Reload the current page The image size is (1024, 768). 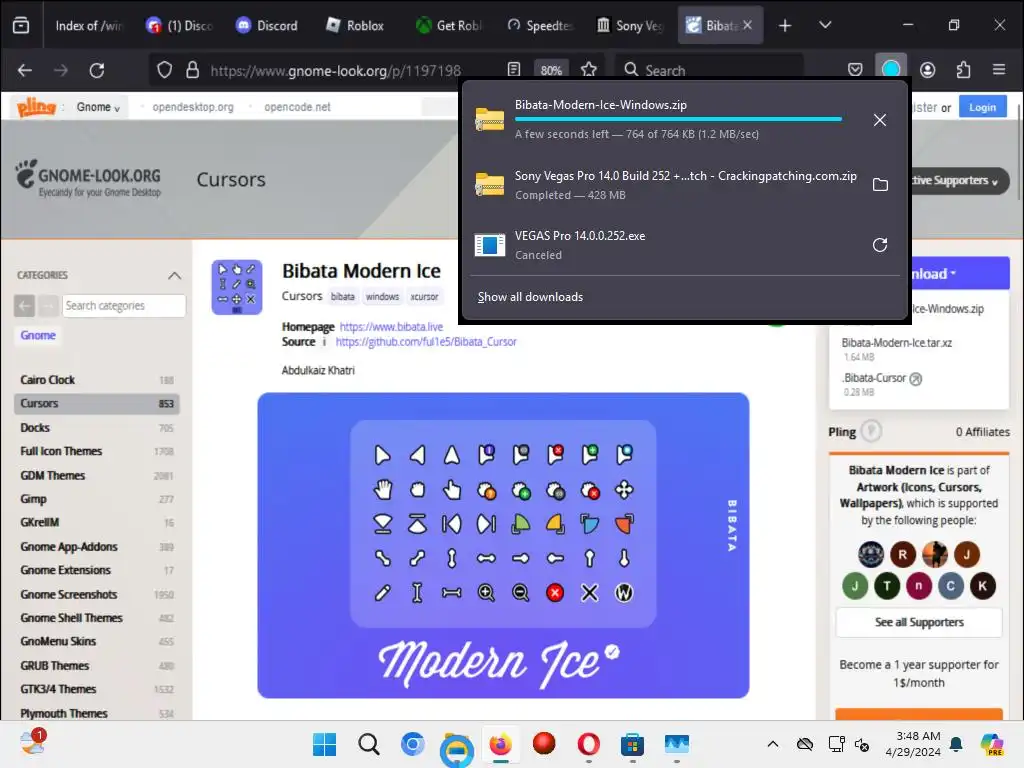click(97, 70)
